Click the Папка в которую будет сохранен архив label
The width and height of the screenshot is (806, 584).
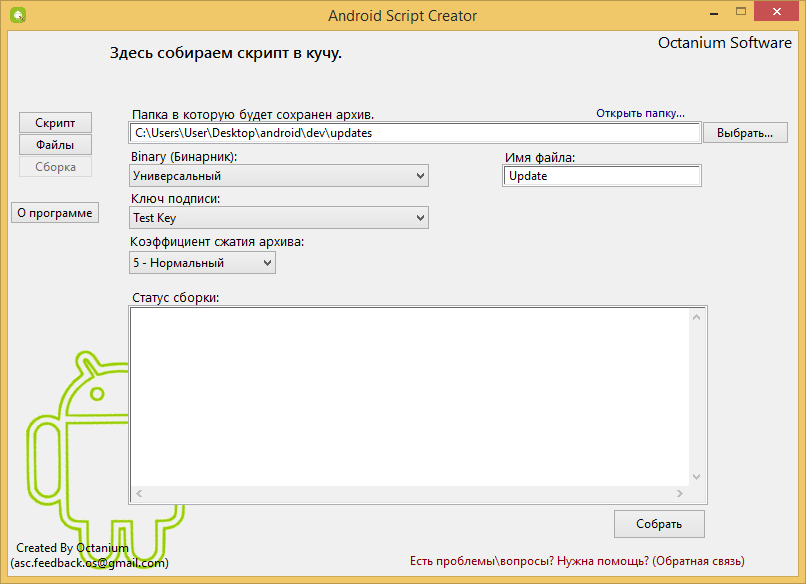(253, 115)
